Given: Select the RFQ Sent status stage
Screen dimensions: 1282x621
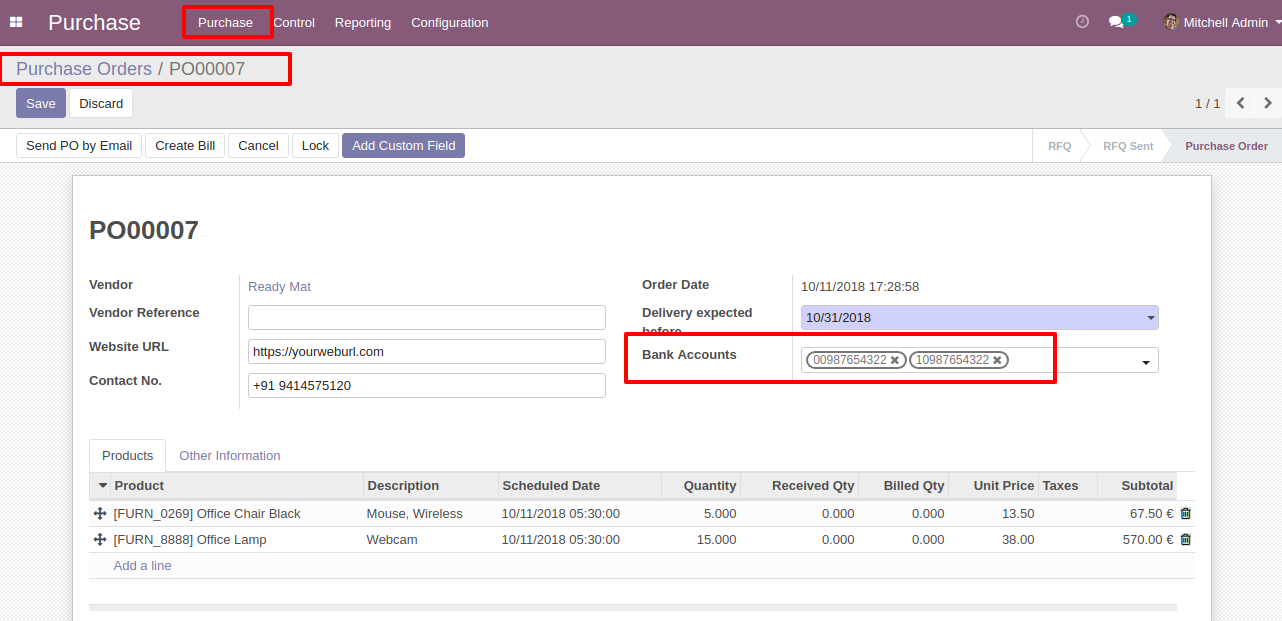Looking at the screenshot, I should (x=1127, y=146).
